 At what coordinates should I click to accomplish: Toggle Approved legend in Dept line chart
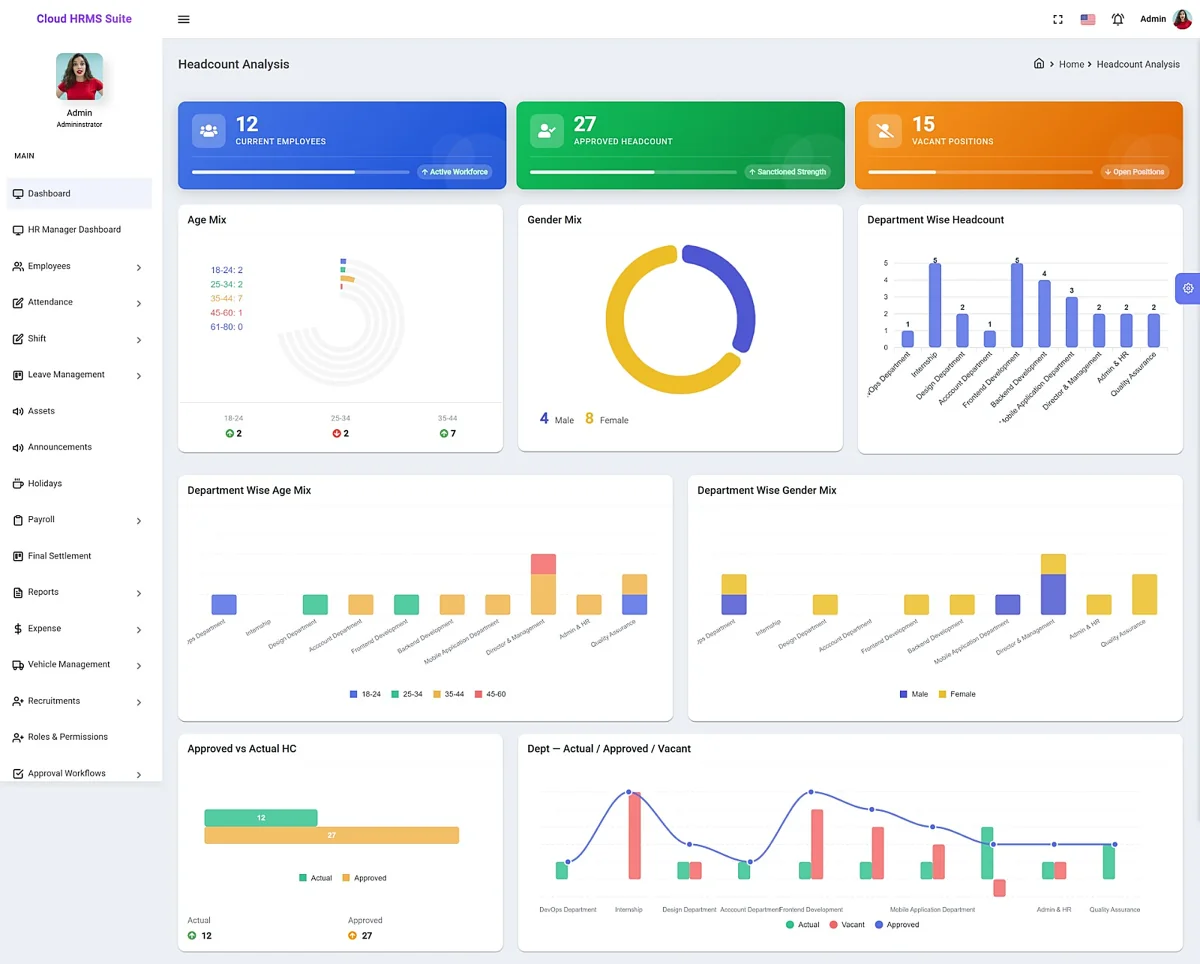pyautogui.click(x=897, y=925)
